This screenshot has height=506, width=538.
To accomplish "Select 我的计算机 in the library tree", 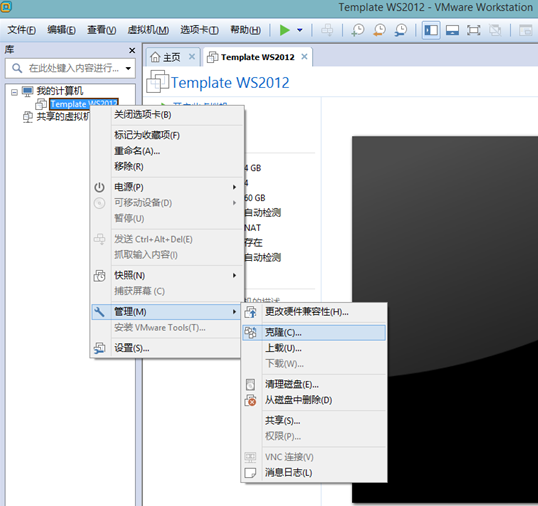I will [60, 91].
